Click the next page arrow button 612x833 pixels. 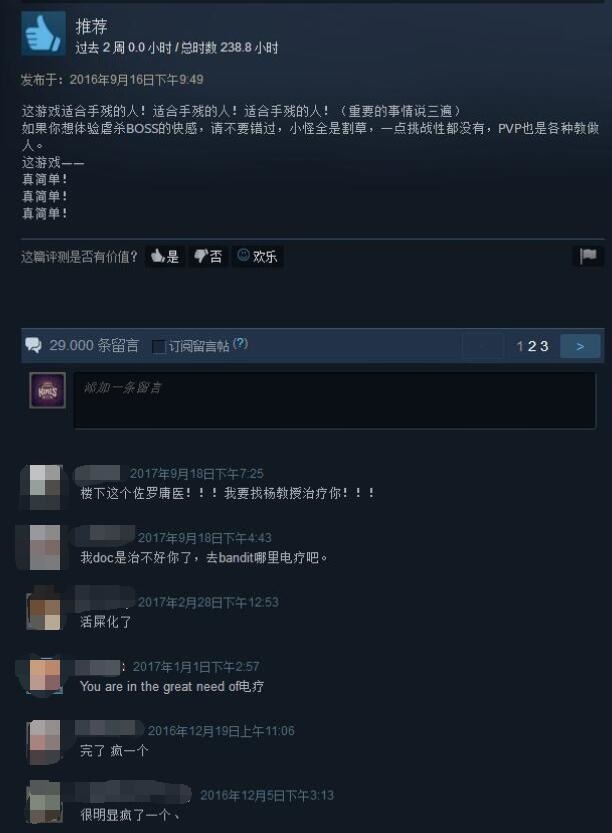[x=581, y=346]
